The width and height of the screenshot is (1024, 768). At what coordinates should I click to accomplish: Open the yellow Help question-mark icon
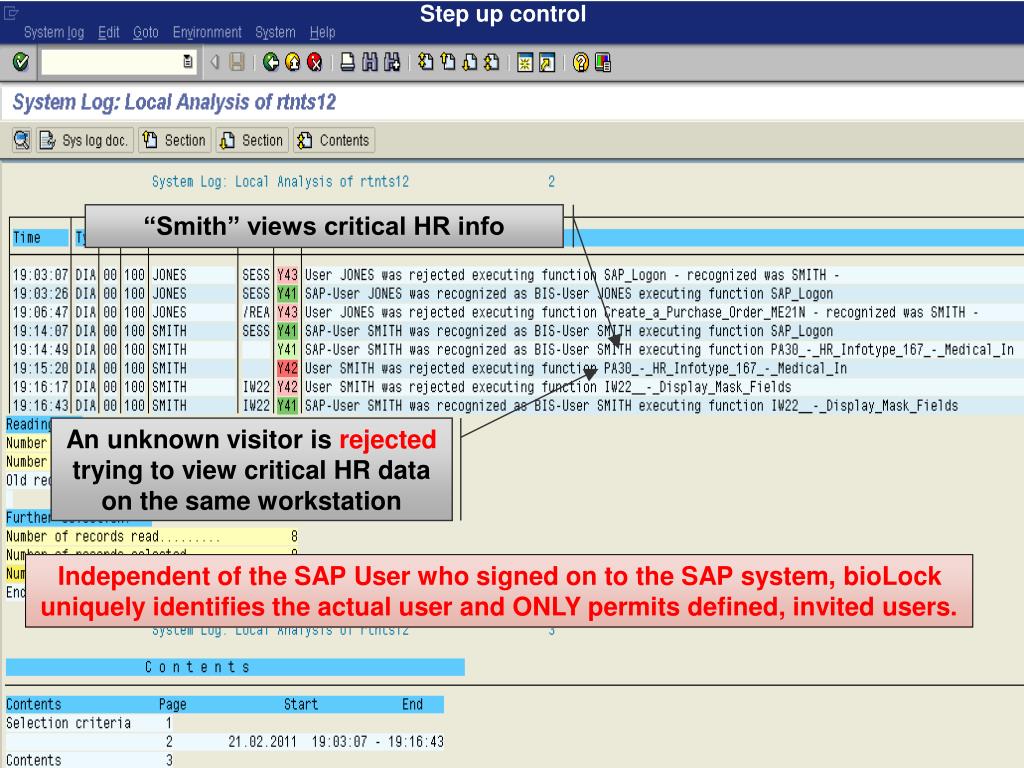581,62
